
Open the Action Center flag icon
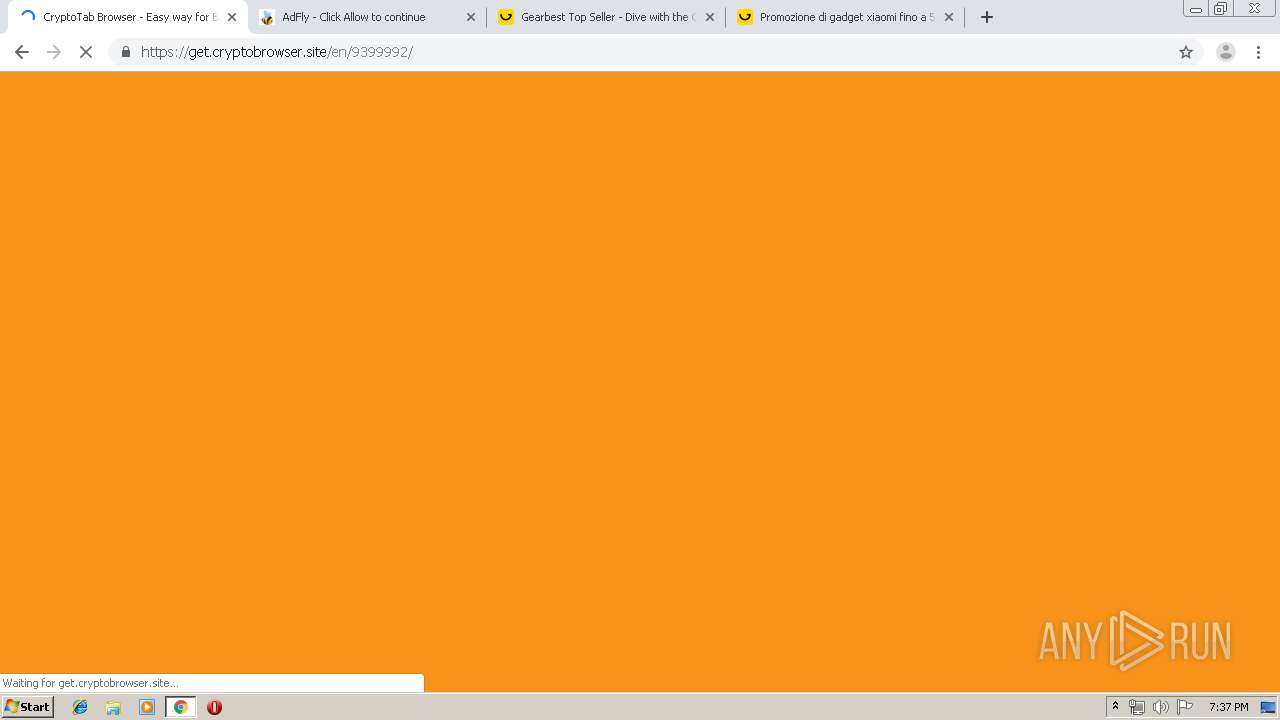(x=1185, y=707)
